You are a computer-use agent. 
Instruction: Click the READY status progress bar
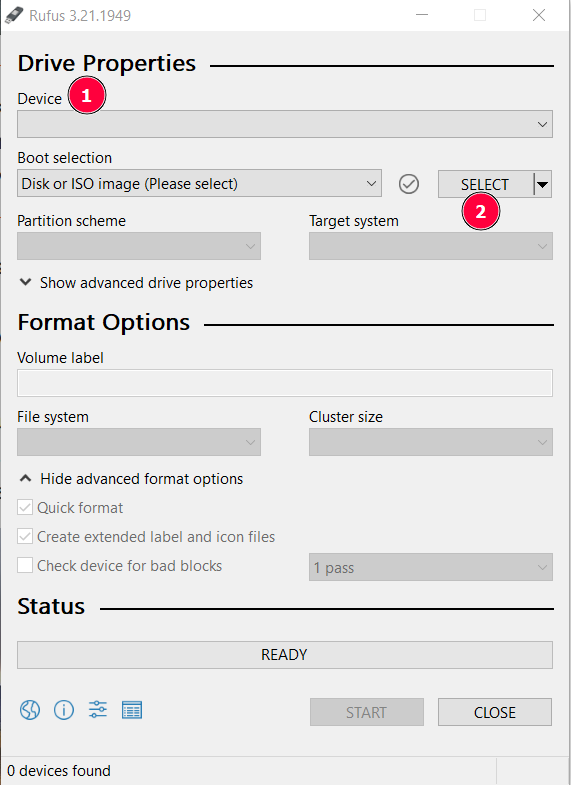(x=285, y=655)
